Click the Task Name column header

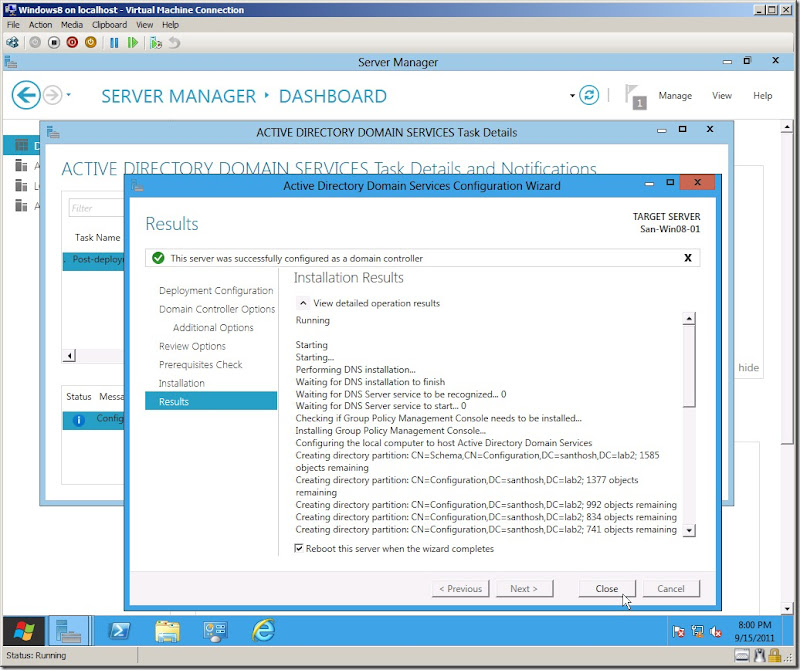pyautogui.click(x=97, y=237)
